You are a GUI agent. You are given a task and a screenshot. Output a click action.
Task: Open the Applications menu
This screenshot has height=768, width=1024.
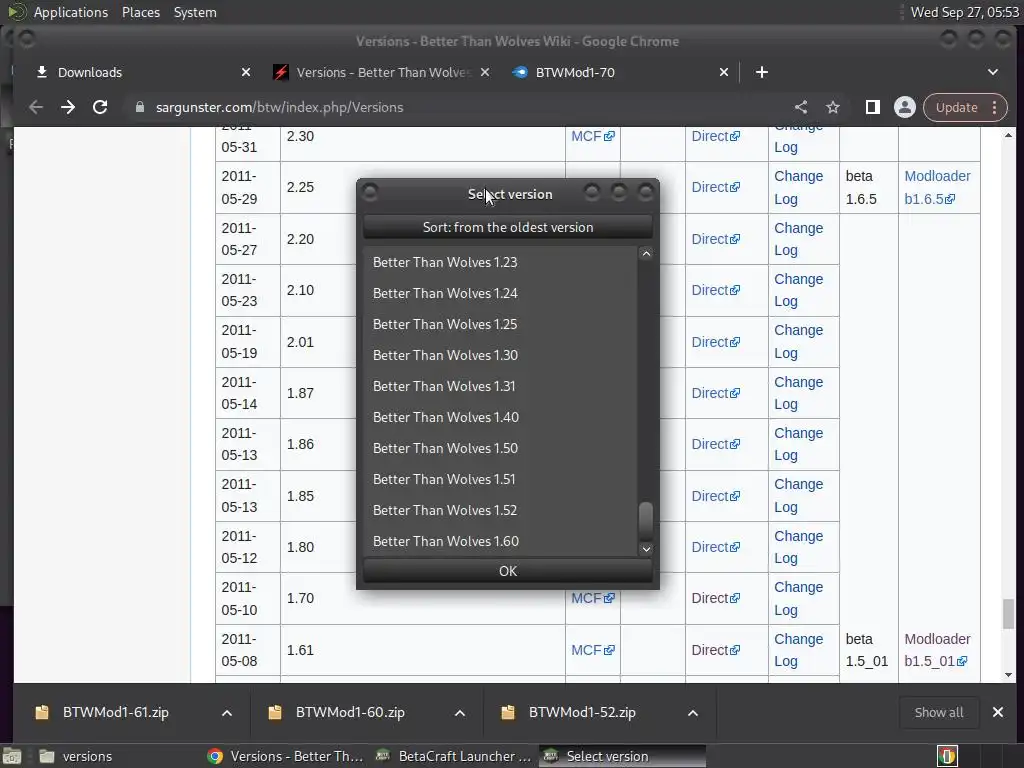[x=71, y=12]
